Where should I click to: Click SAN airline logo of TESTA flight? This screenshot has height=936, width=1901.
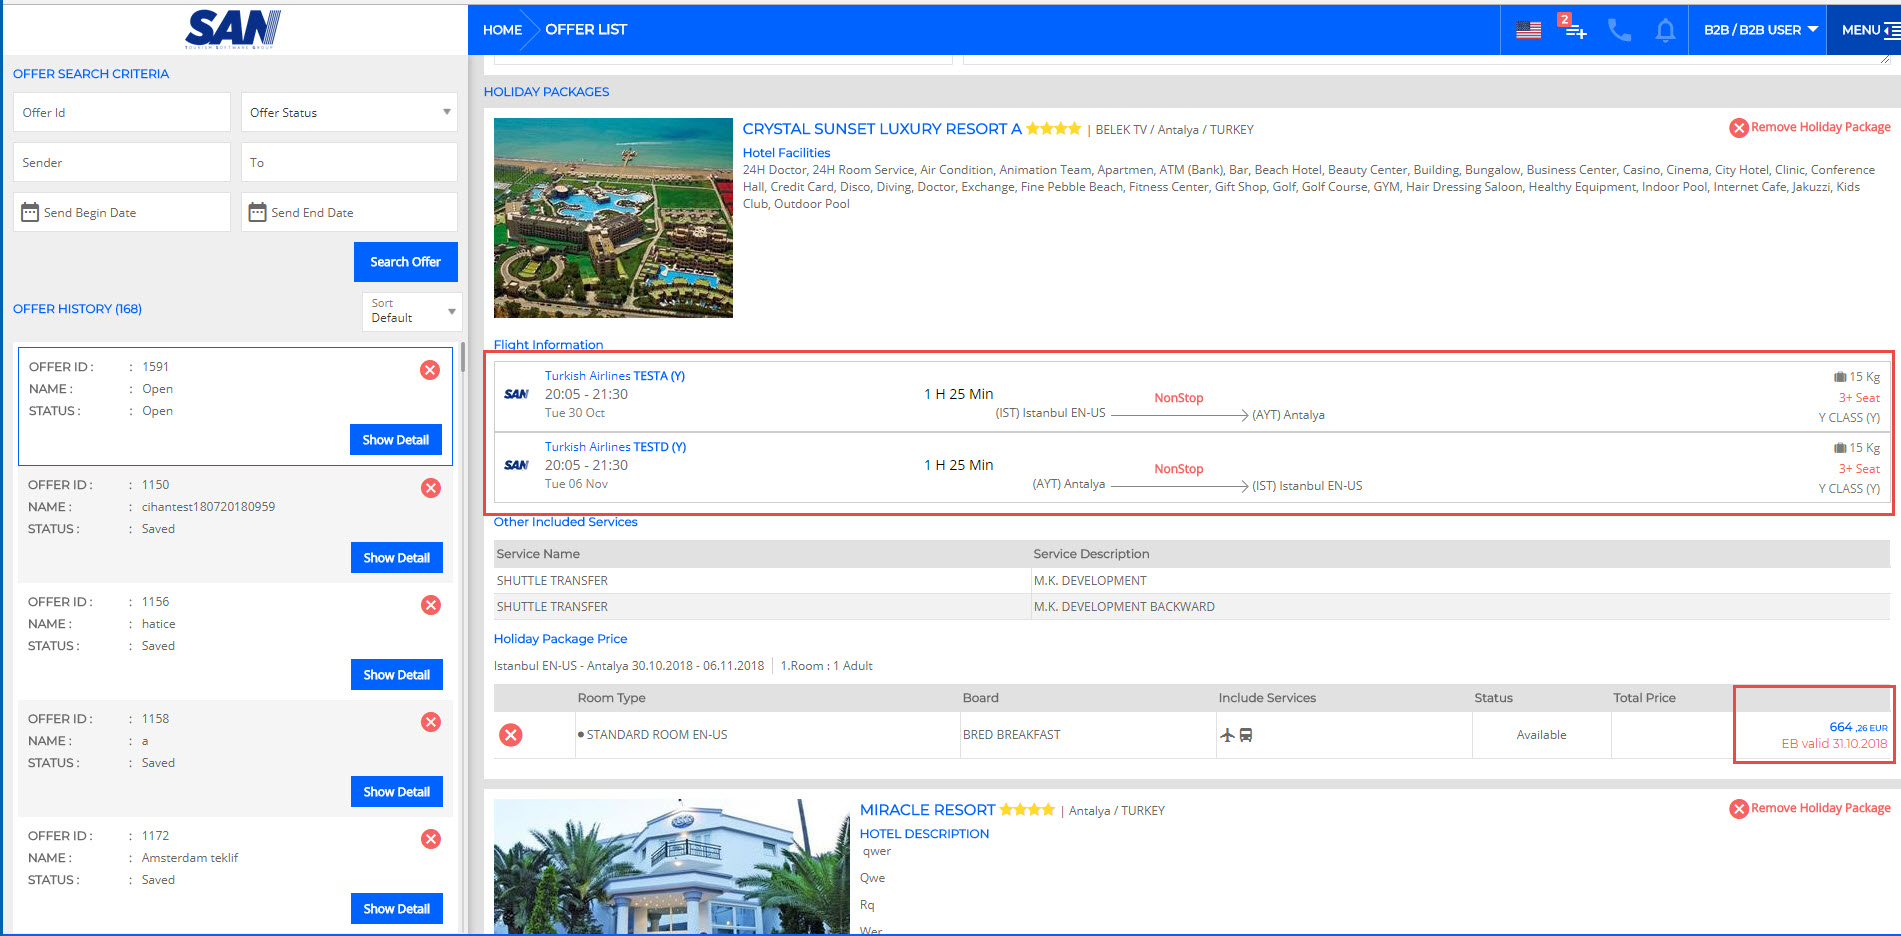point(516,394)
